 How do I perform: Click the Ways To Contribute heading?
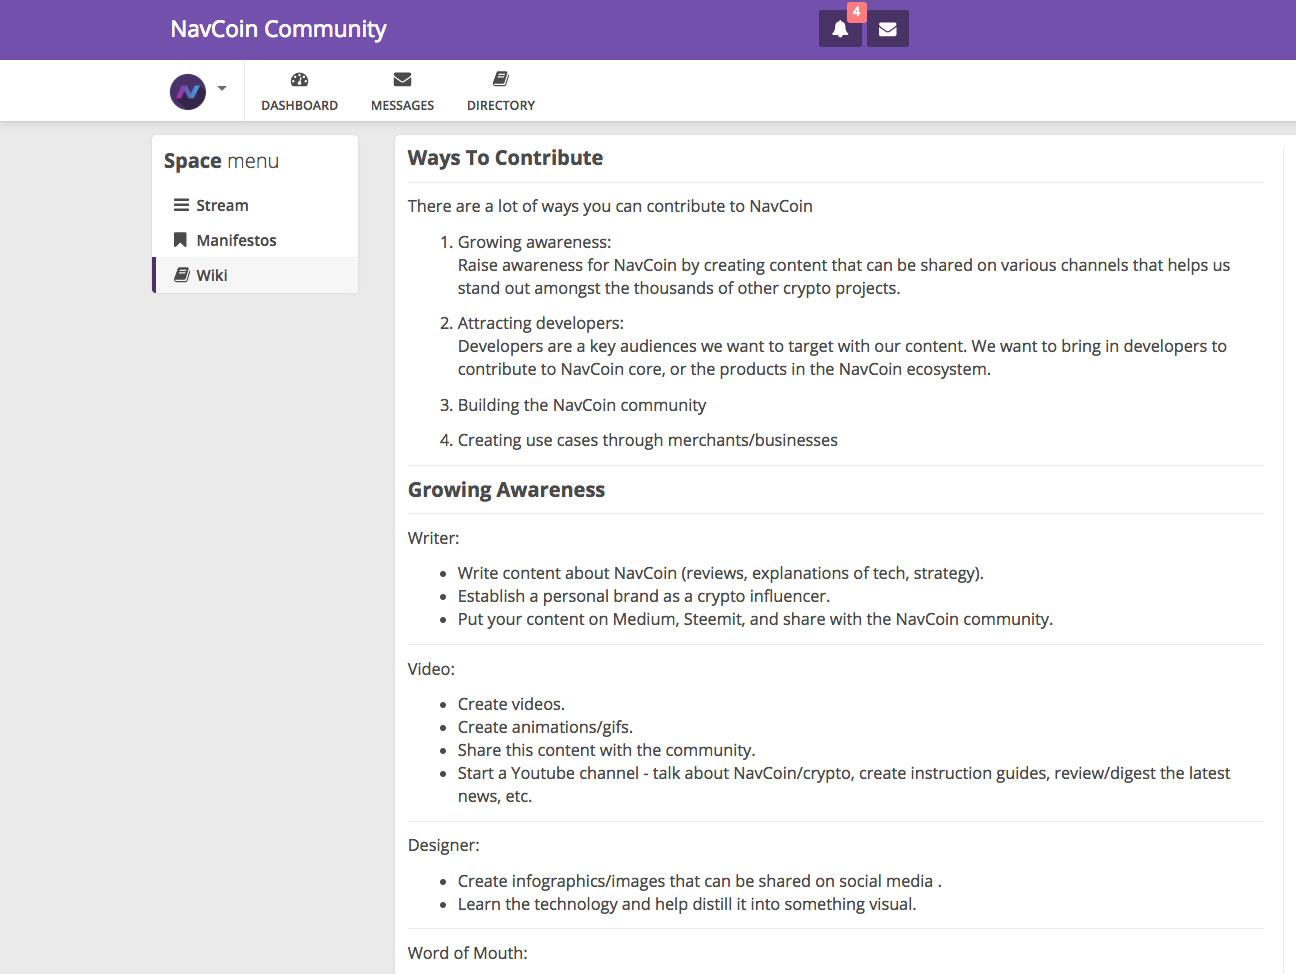(505, 158)
